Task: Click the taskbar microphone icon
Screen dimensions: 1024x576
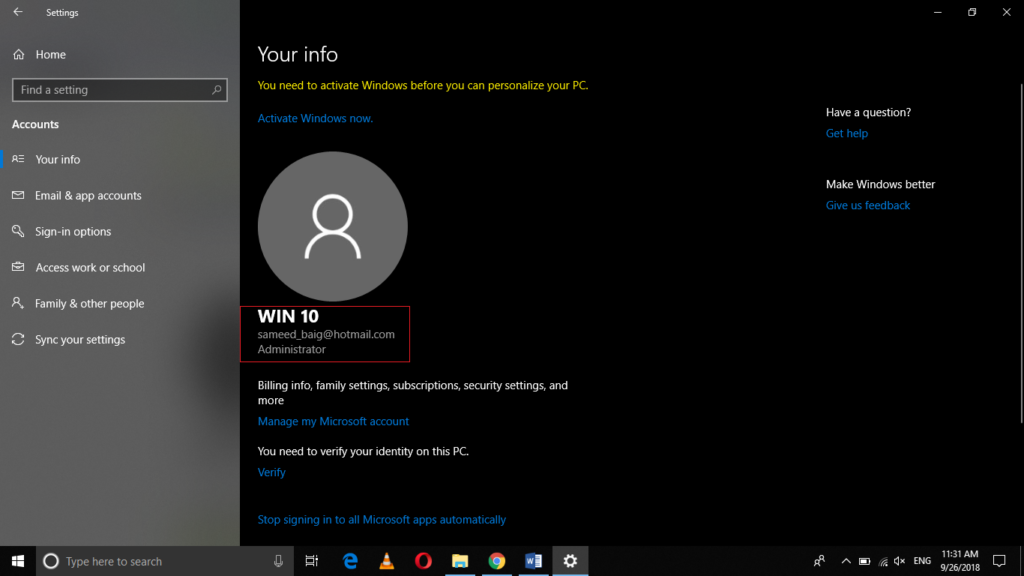Action: tap(278, 561)
